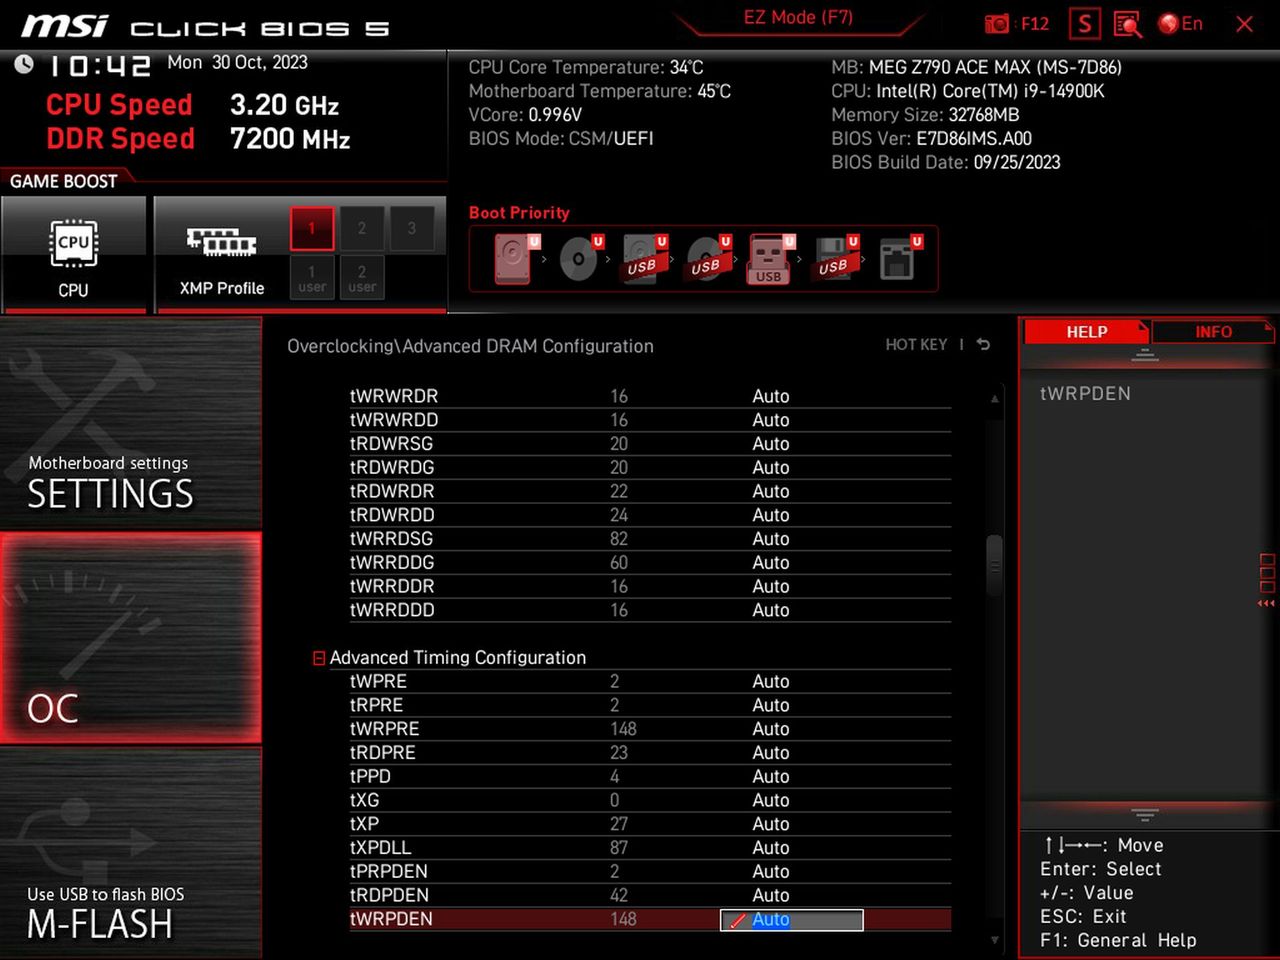The width and height of the screenshot is (1280, 960).
Task: Open the tRDWRSG Auto setting
Action: pyautogui.click(x=771, y=444)
